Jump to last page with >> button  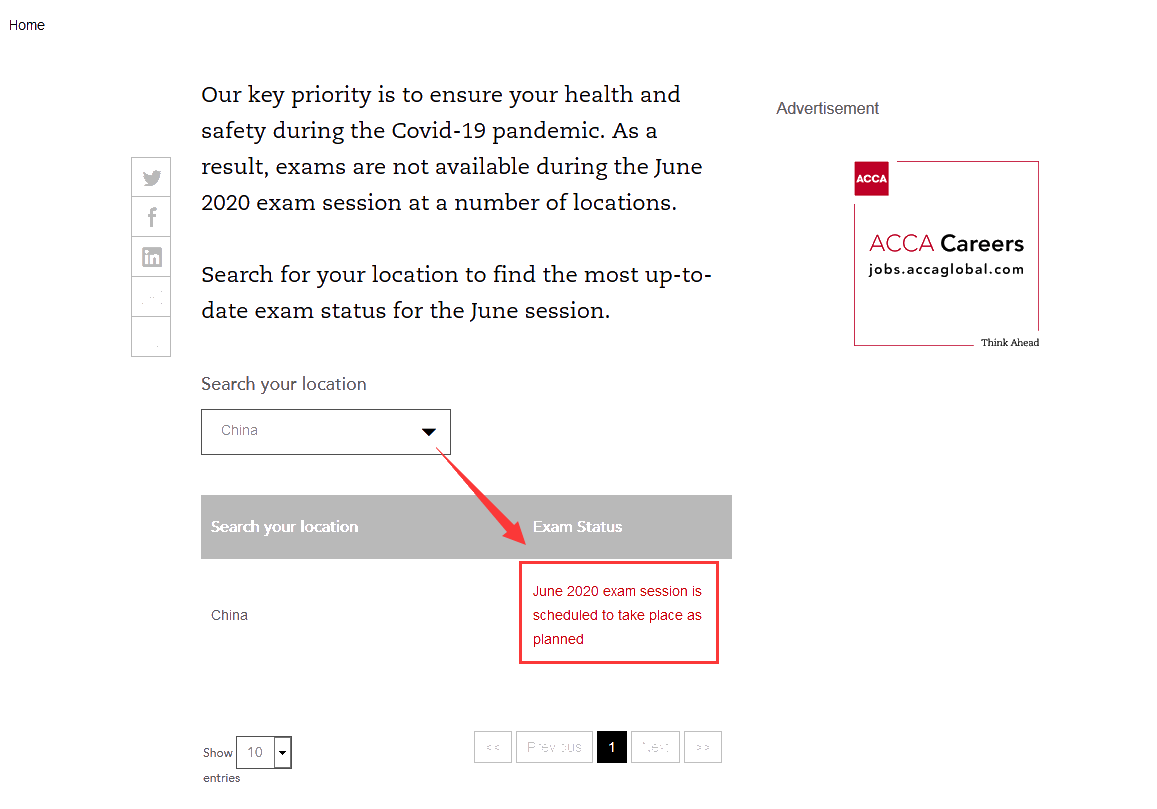point(702,747)
